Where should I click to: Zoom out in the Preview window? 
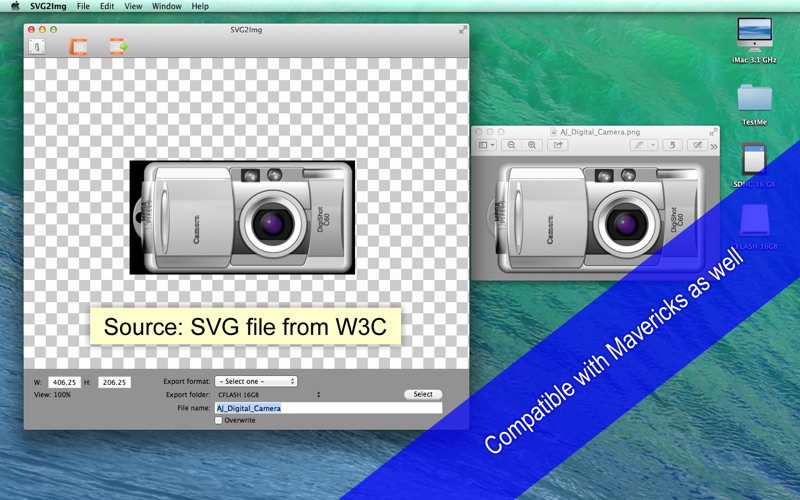pos(511,145)
